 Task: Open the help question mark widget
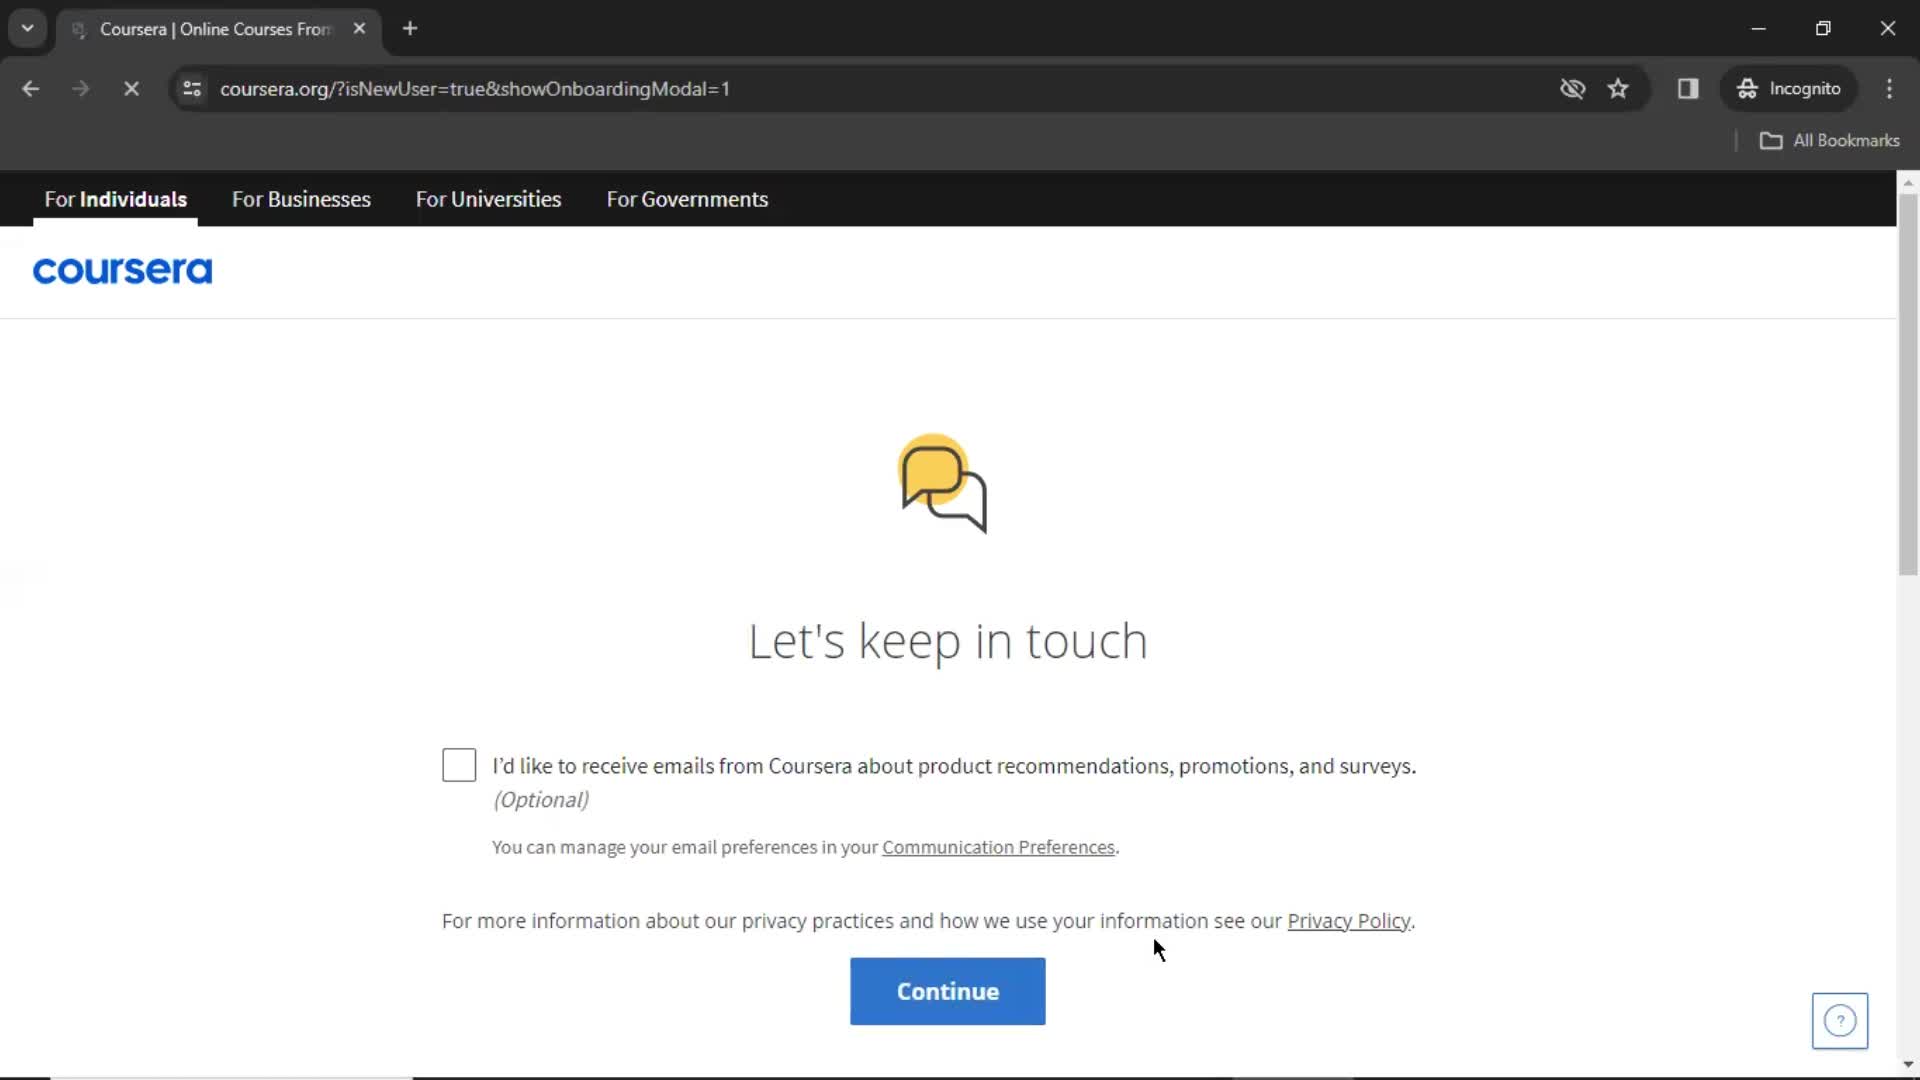(x=1839, y=1020)
